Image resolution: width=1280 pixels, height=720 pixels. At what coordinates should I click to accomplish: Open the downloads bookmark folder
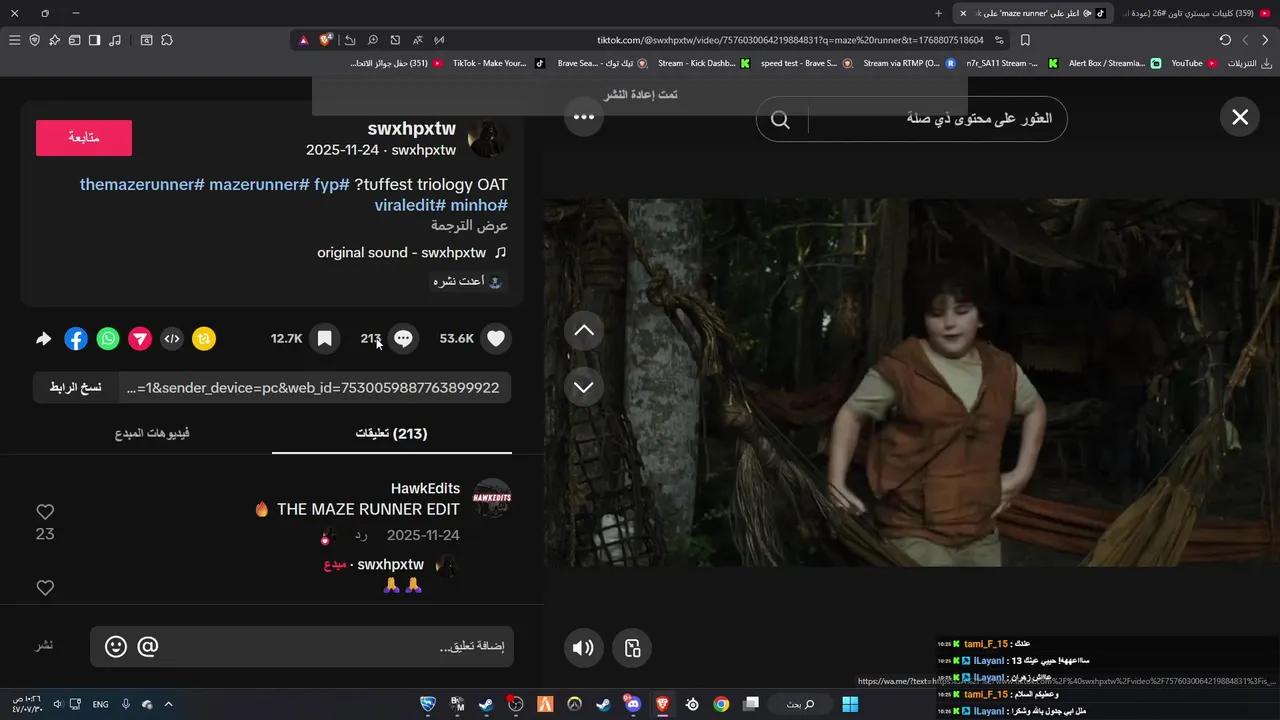coord(1249,63)
